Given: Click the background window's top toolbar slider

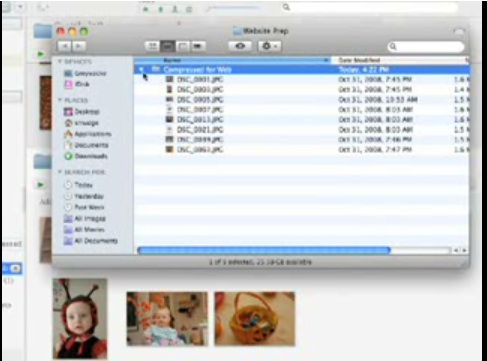Looking at the screenshot, I should (233, 8).
